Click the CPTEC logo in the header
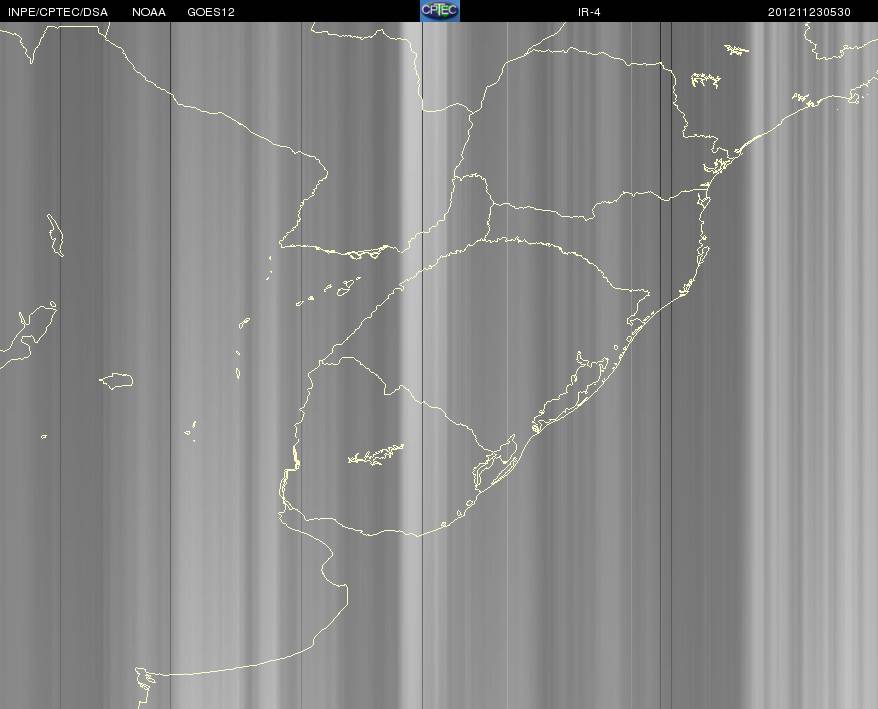878x709 pixels. 440,11
